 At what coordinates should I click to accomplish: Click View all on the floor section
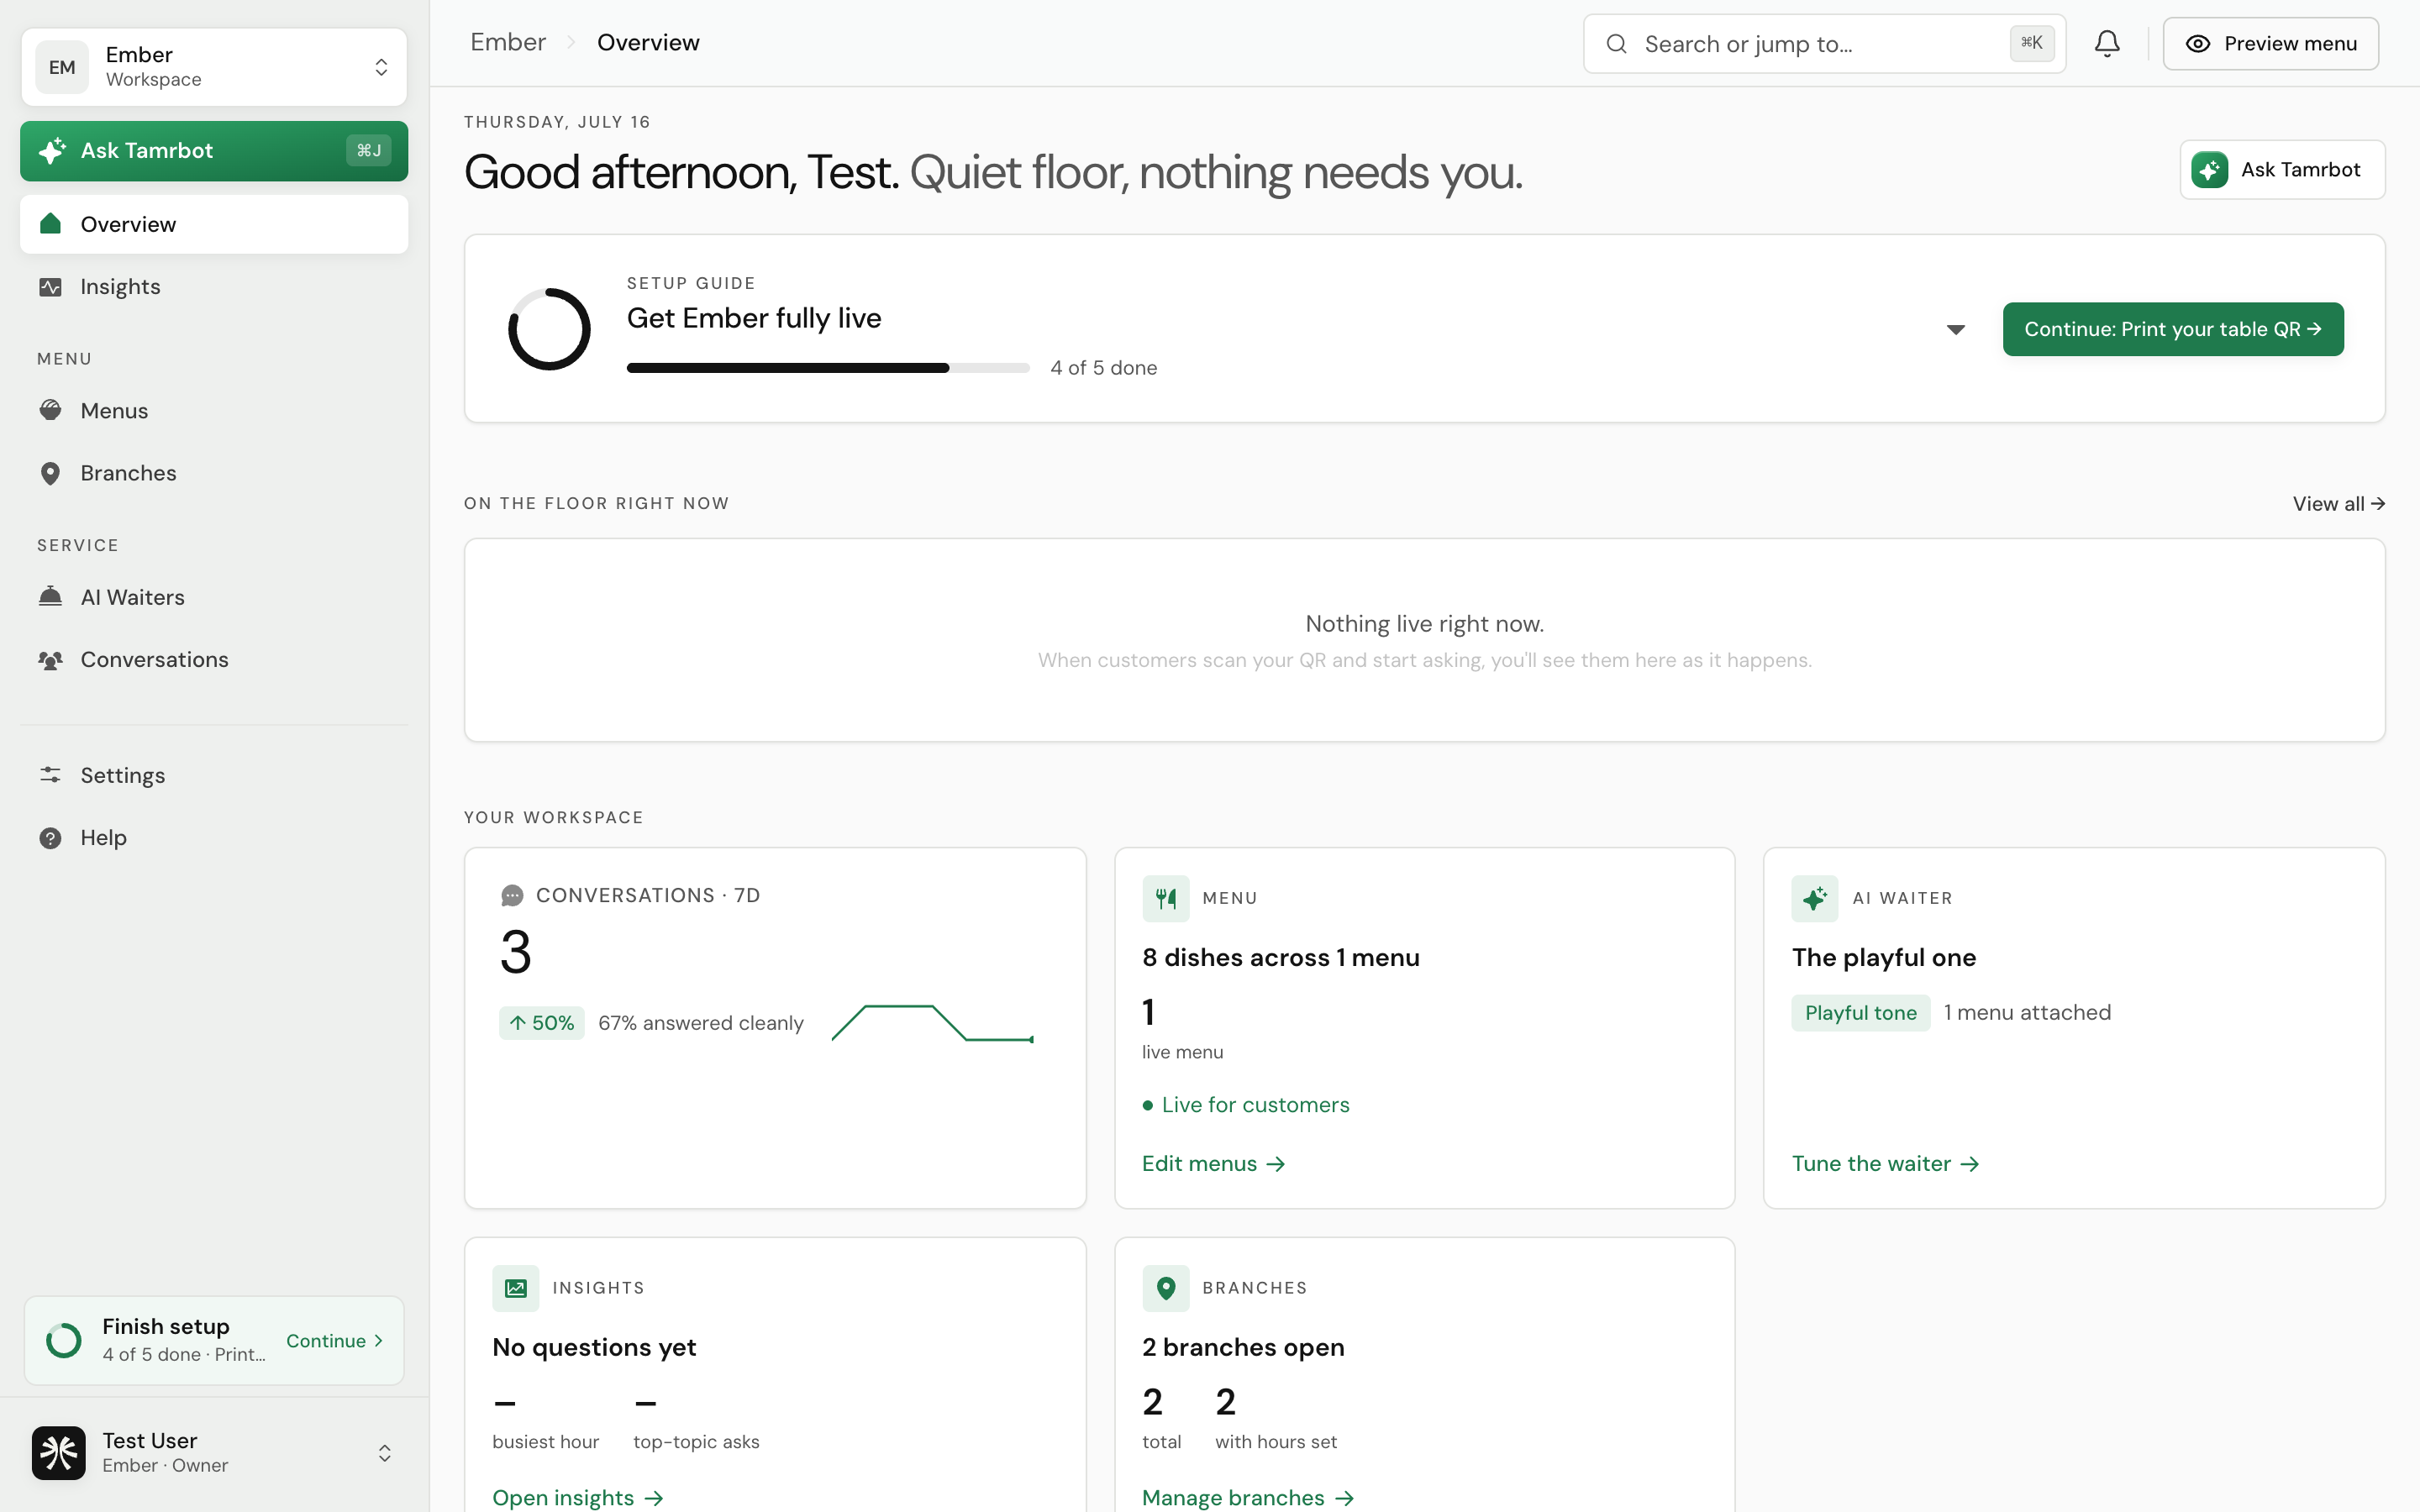point(2338,504)
